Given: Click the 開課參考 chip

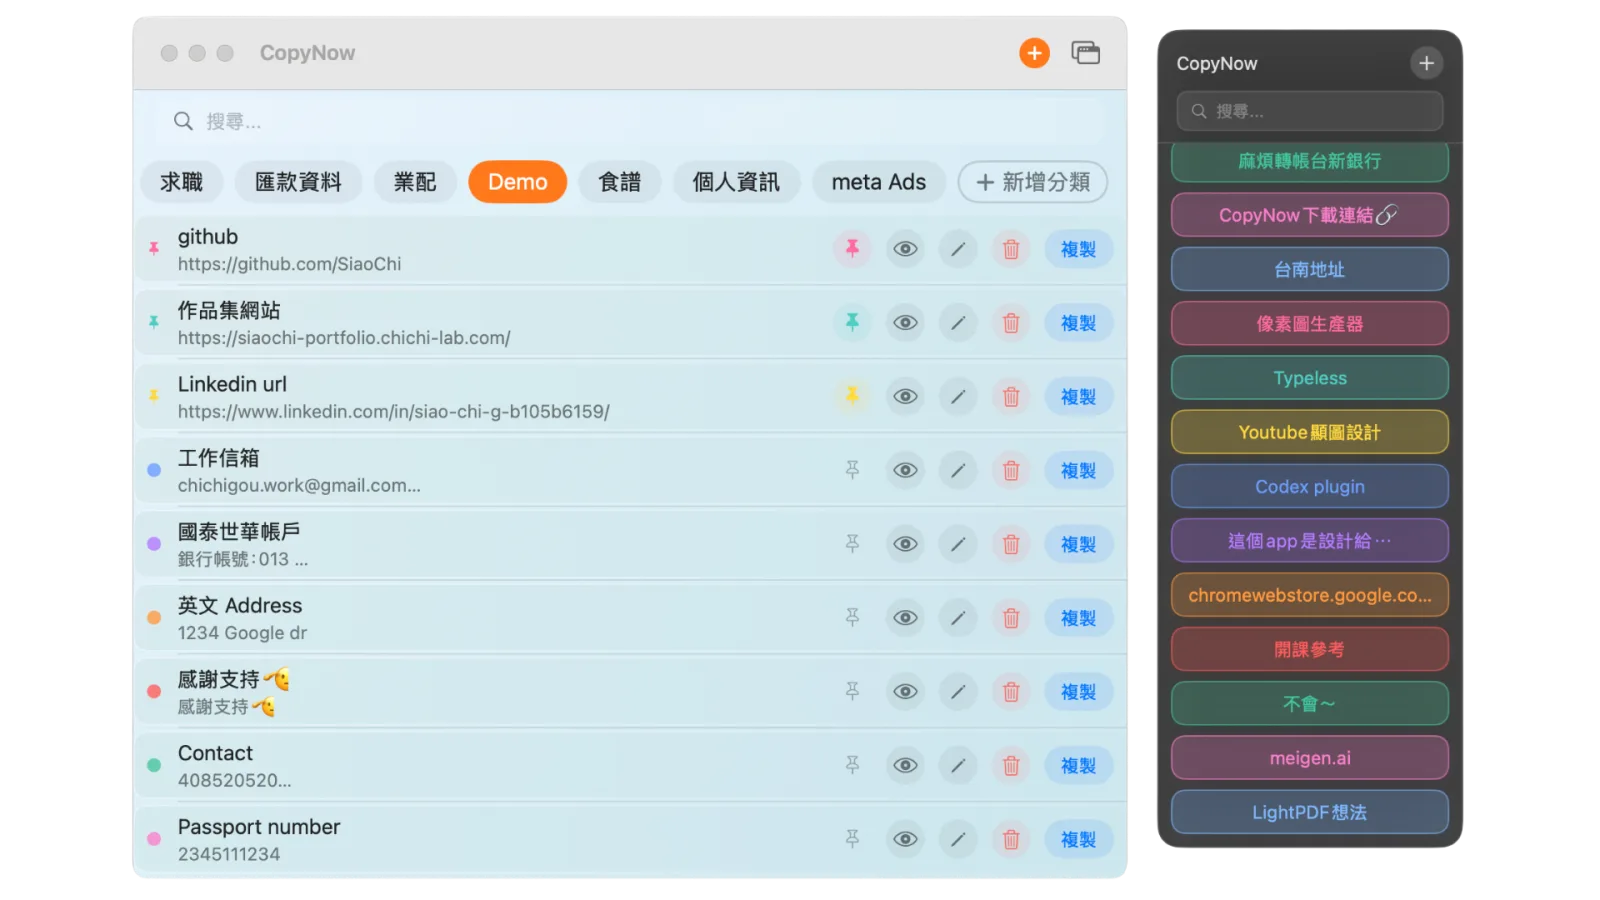Looking at the screenshot, I should (x=1310, y=649).
